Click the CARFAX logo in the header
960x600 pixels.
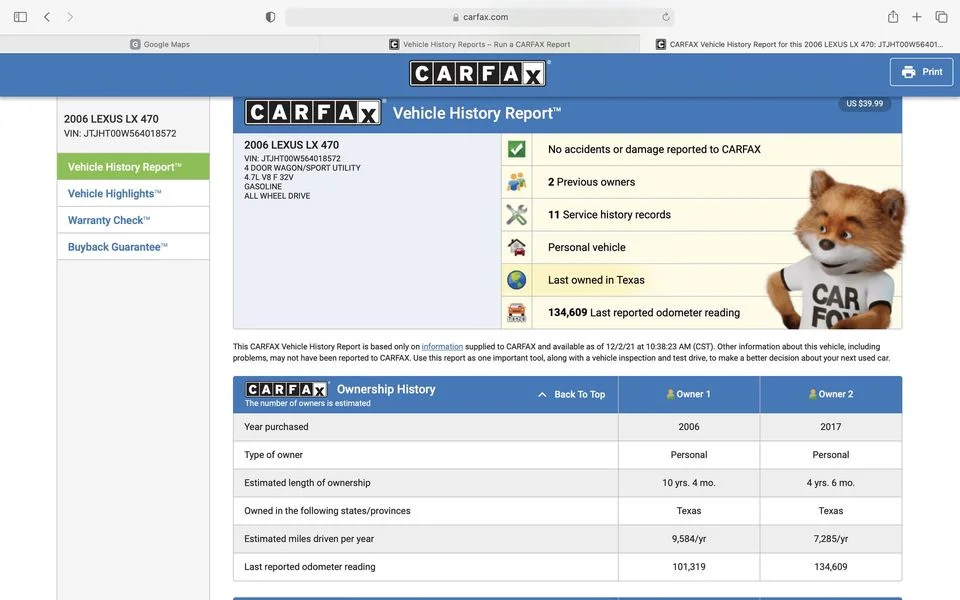point(478,73)
